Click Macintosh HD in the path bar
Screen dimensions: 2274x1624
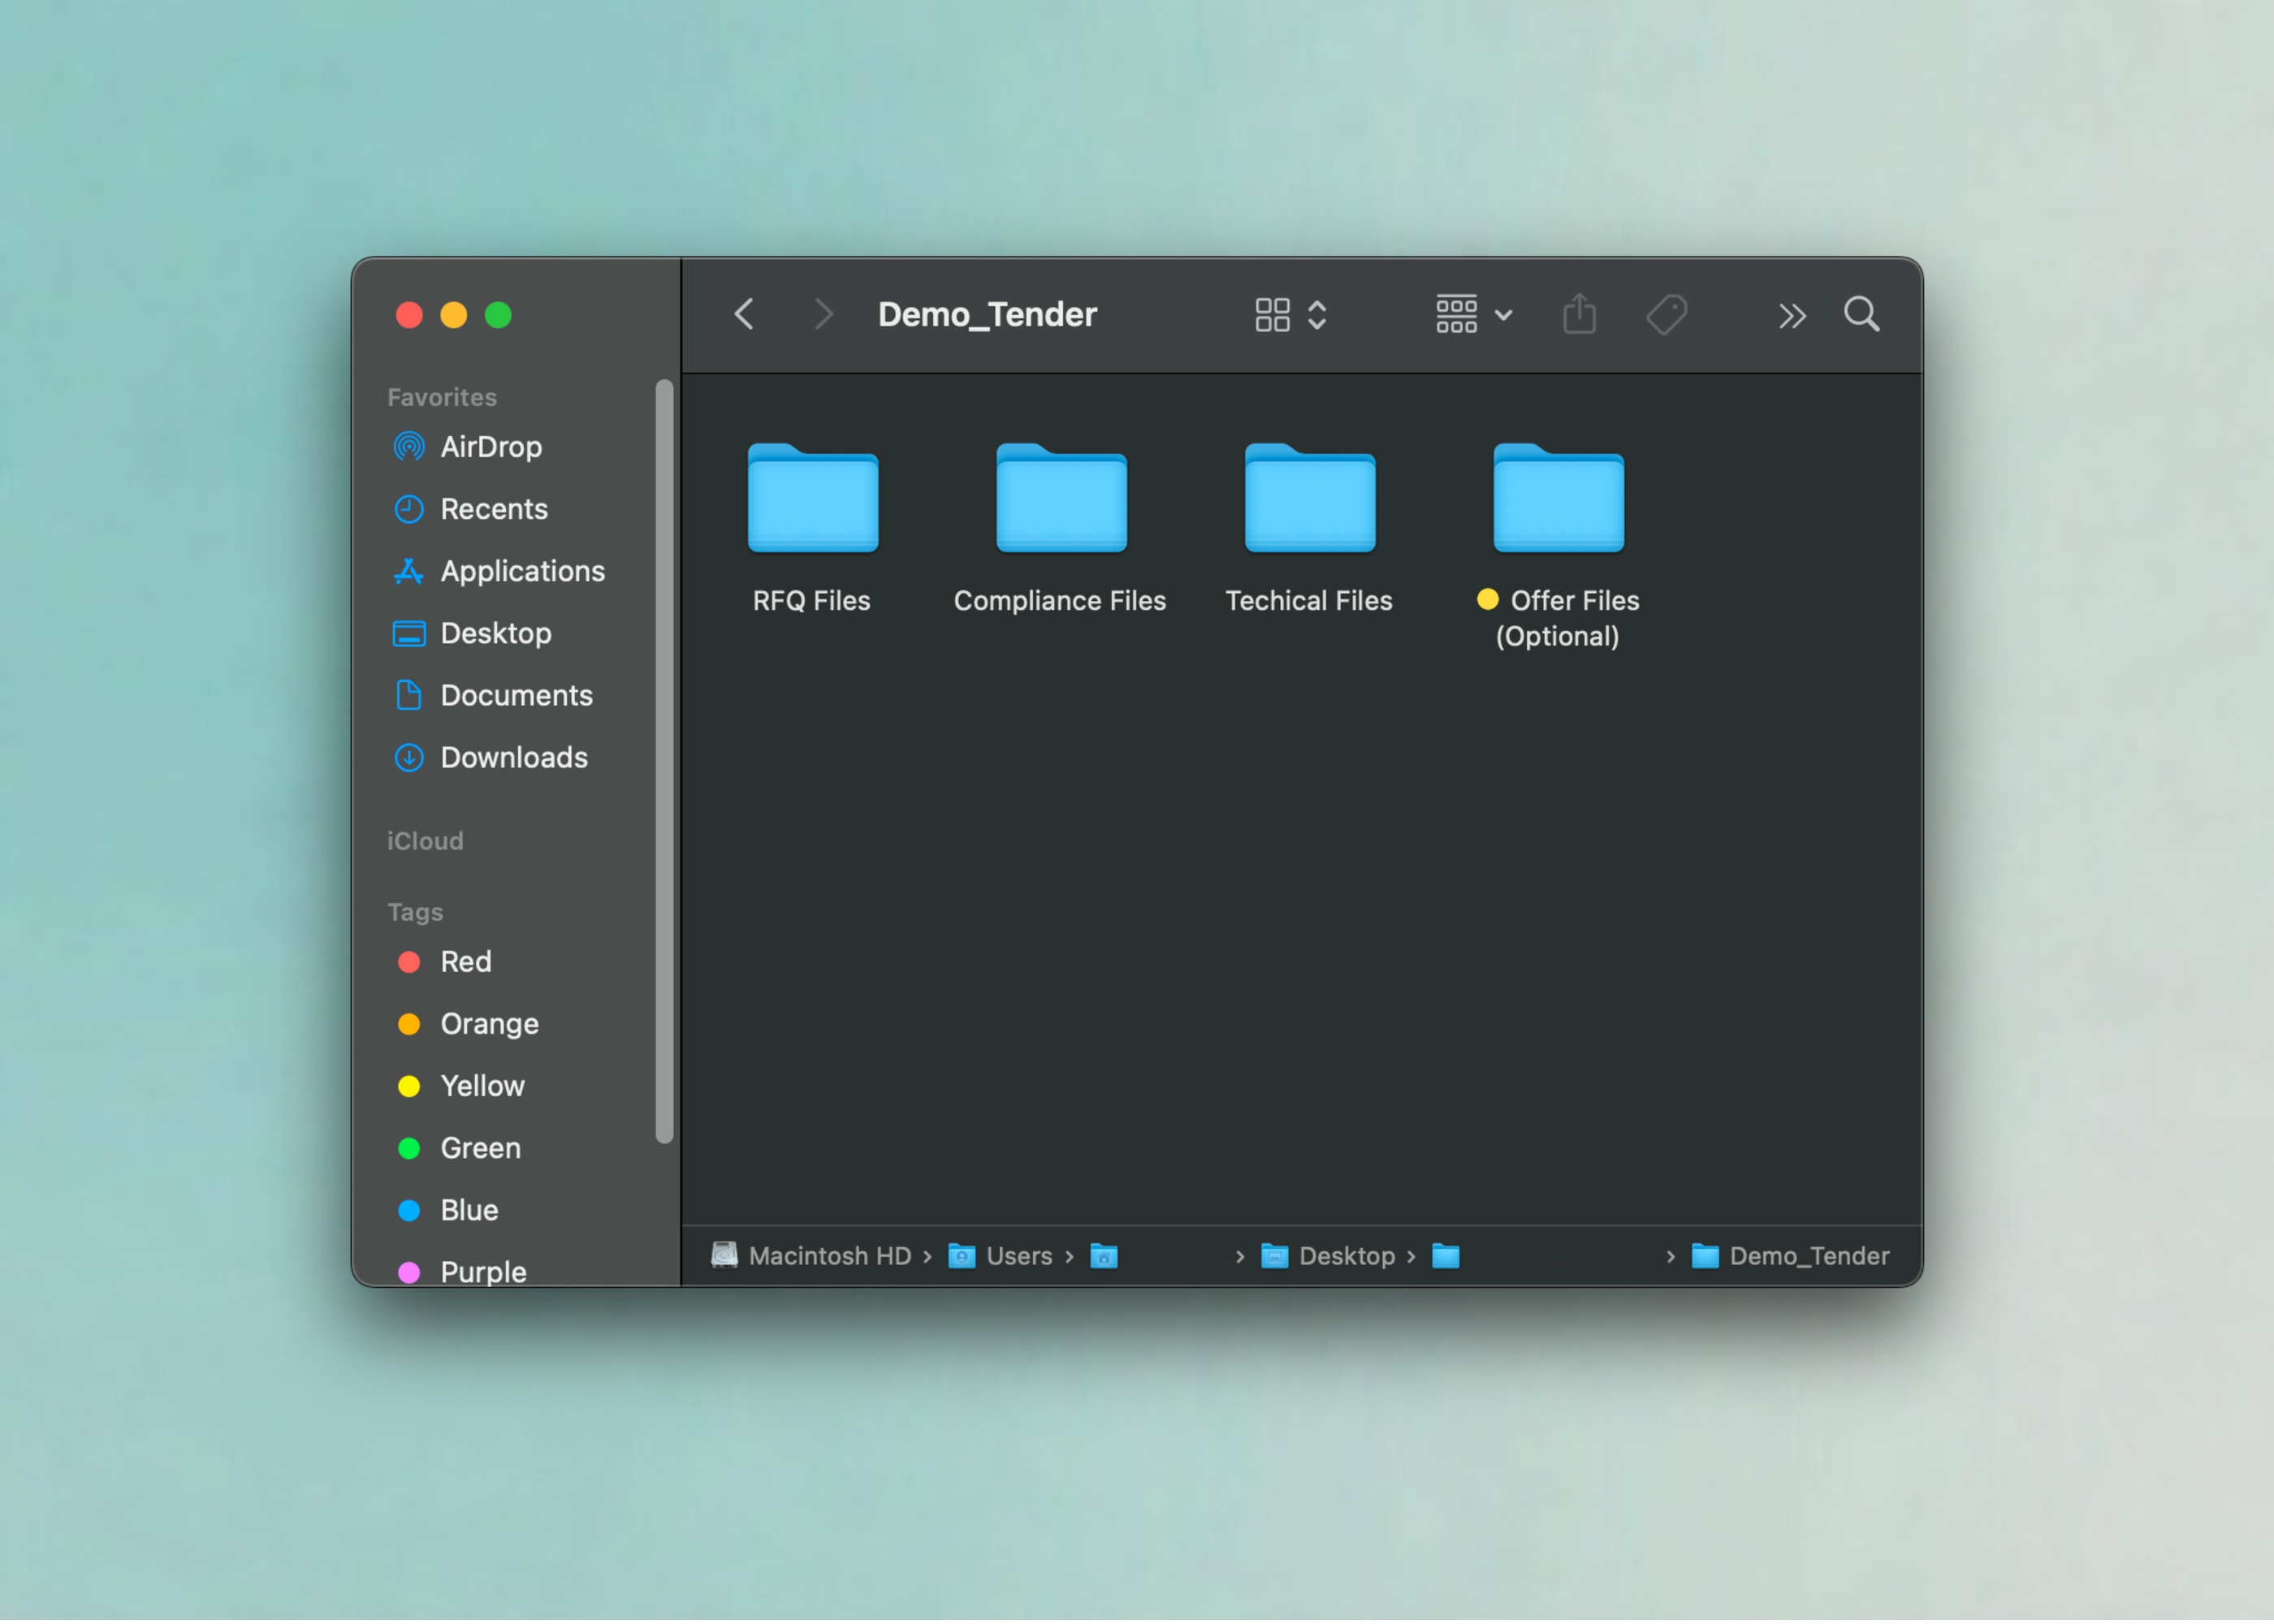click(x=829, y=1256)
